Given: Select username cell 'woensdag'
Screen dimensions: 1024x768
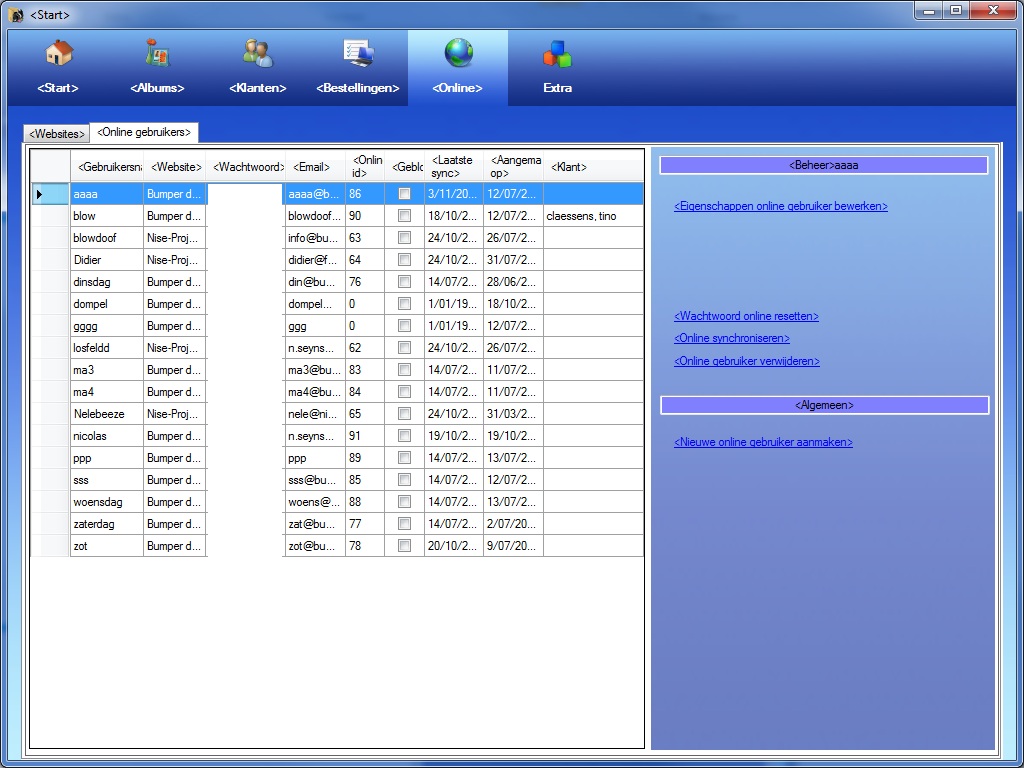Looking at the screenshot, I should click(x=107, y=502).
